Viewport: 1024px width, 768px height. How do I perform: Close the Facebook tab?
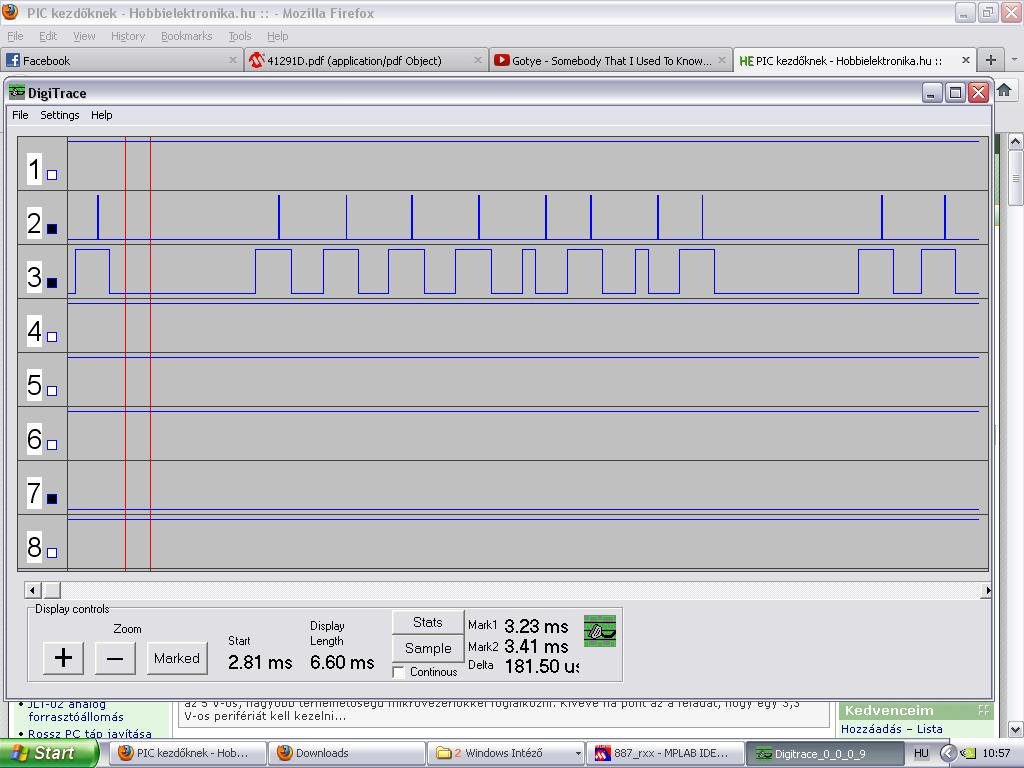[x=232, y=60]
